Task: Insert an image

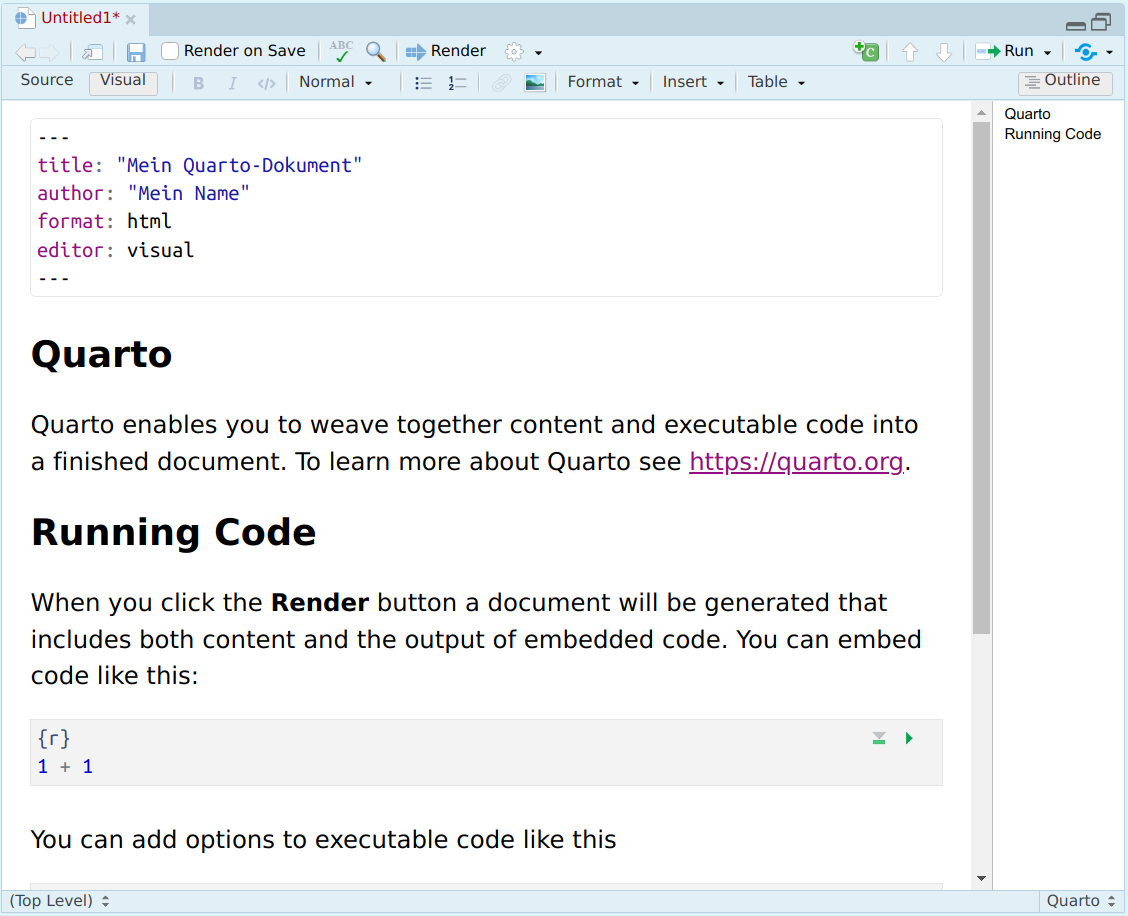Action: click(x=535, y=83)
